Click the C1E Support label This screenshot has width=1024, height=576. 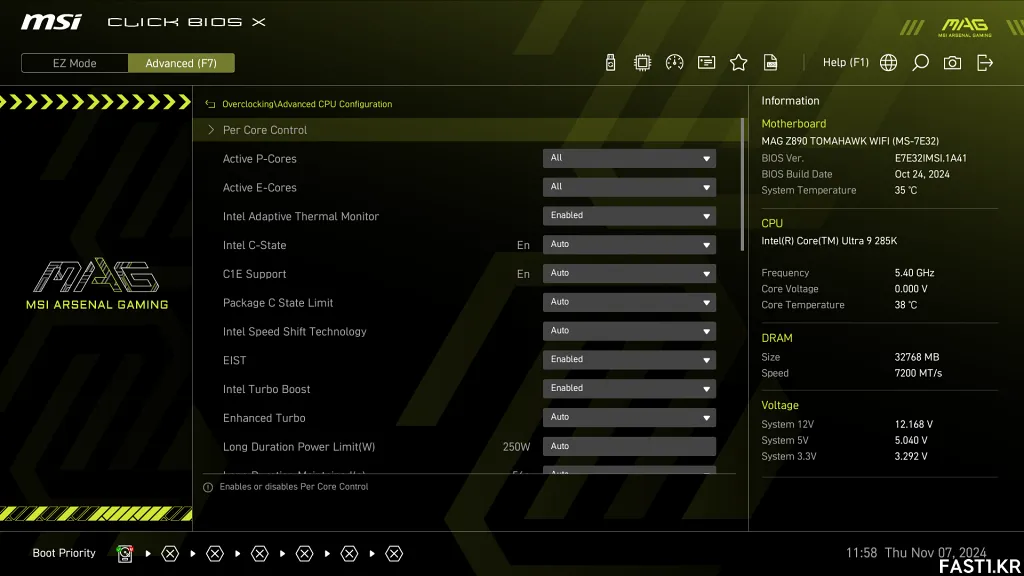pyautogui.click(x=254, y=274)
